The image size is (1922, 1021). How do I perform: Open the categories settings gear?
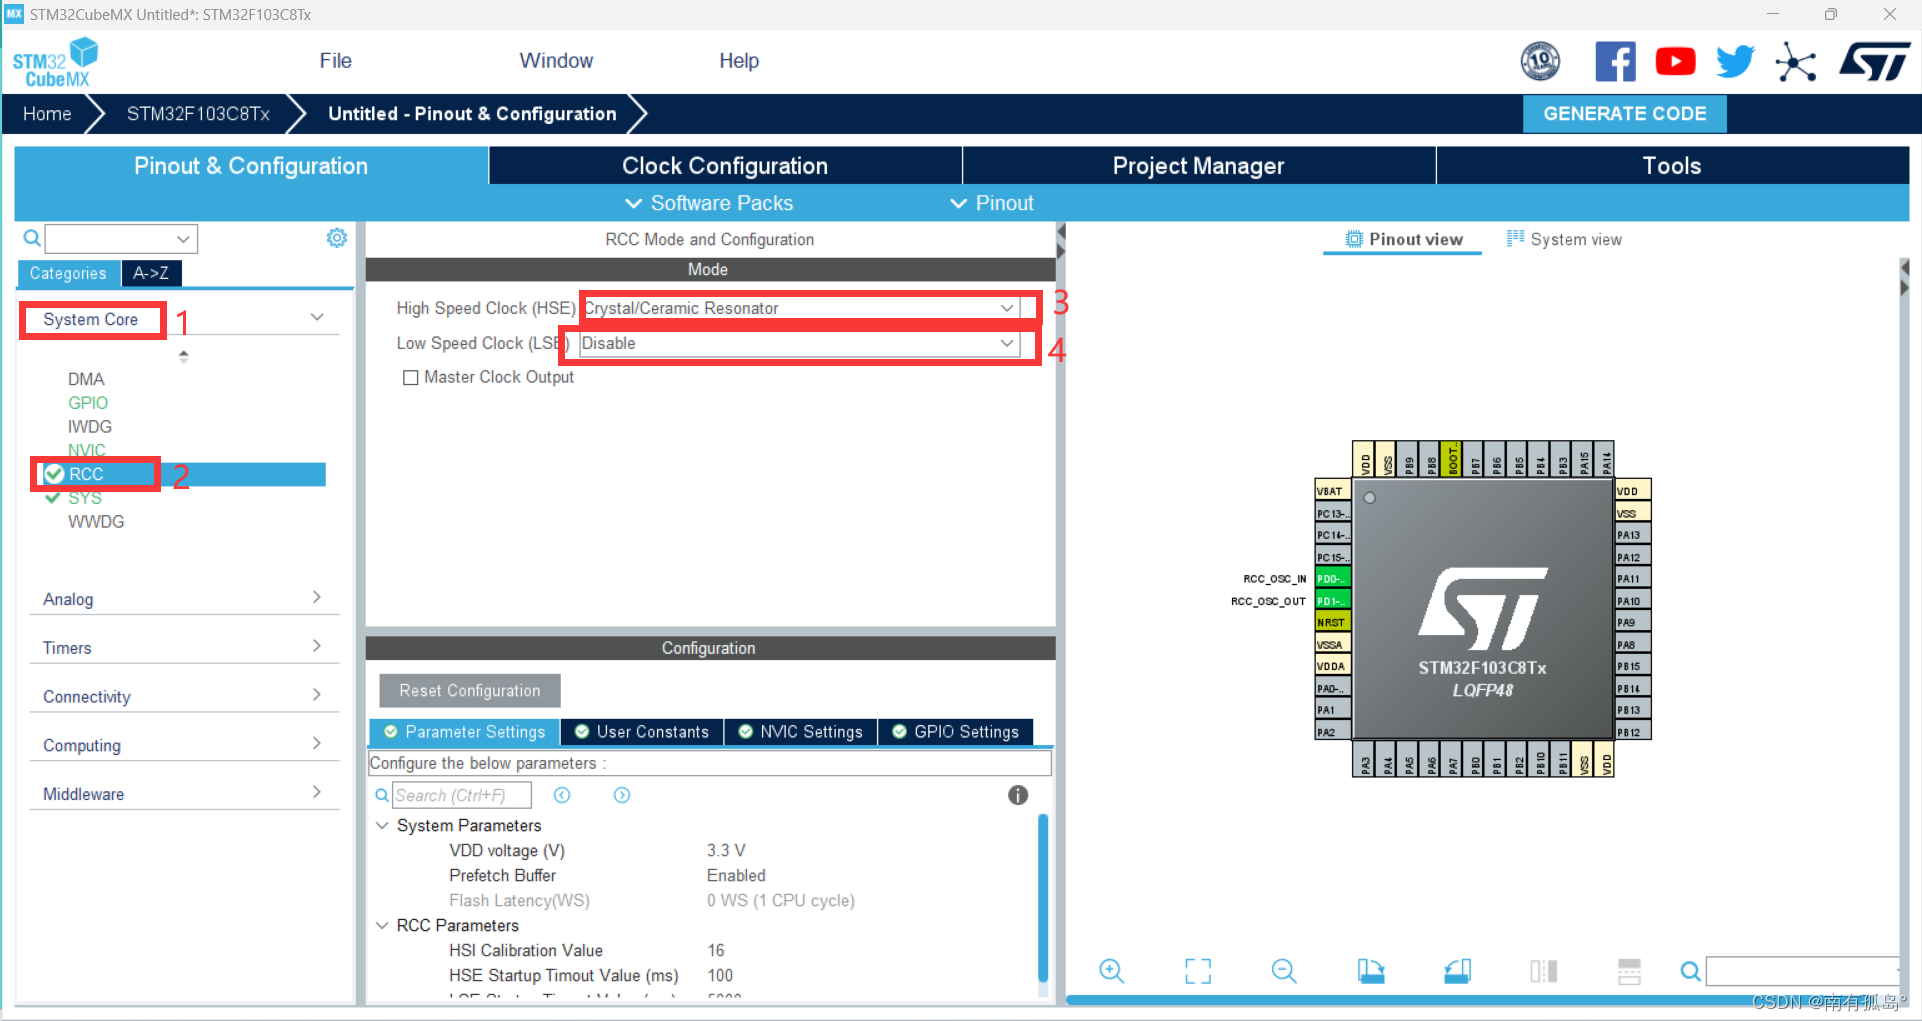[x=337, y=238]
